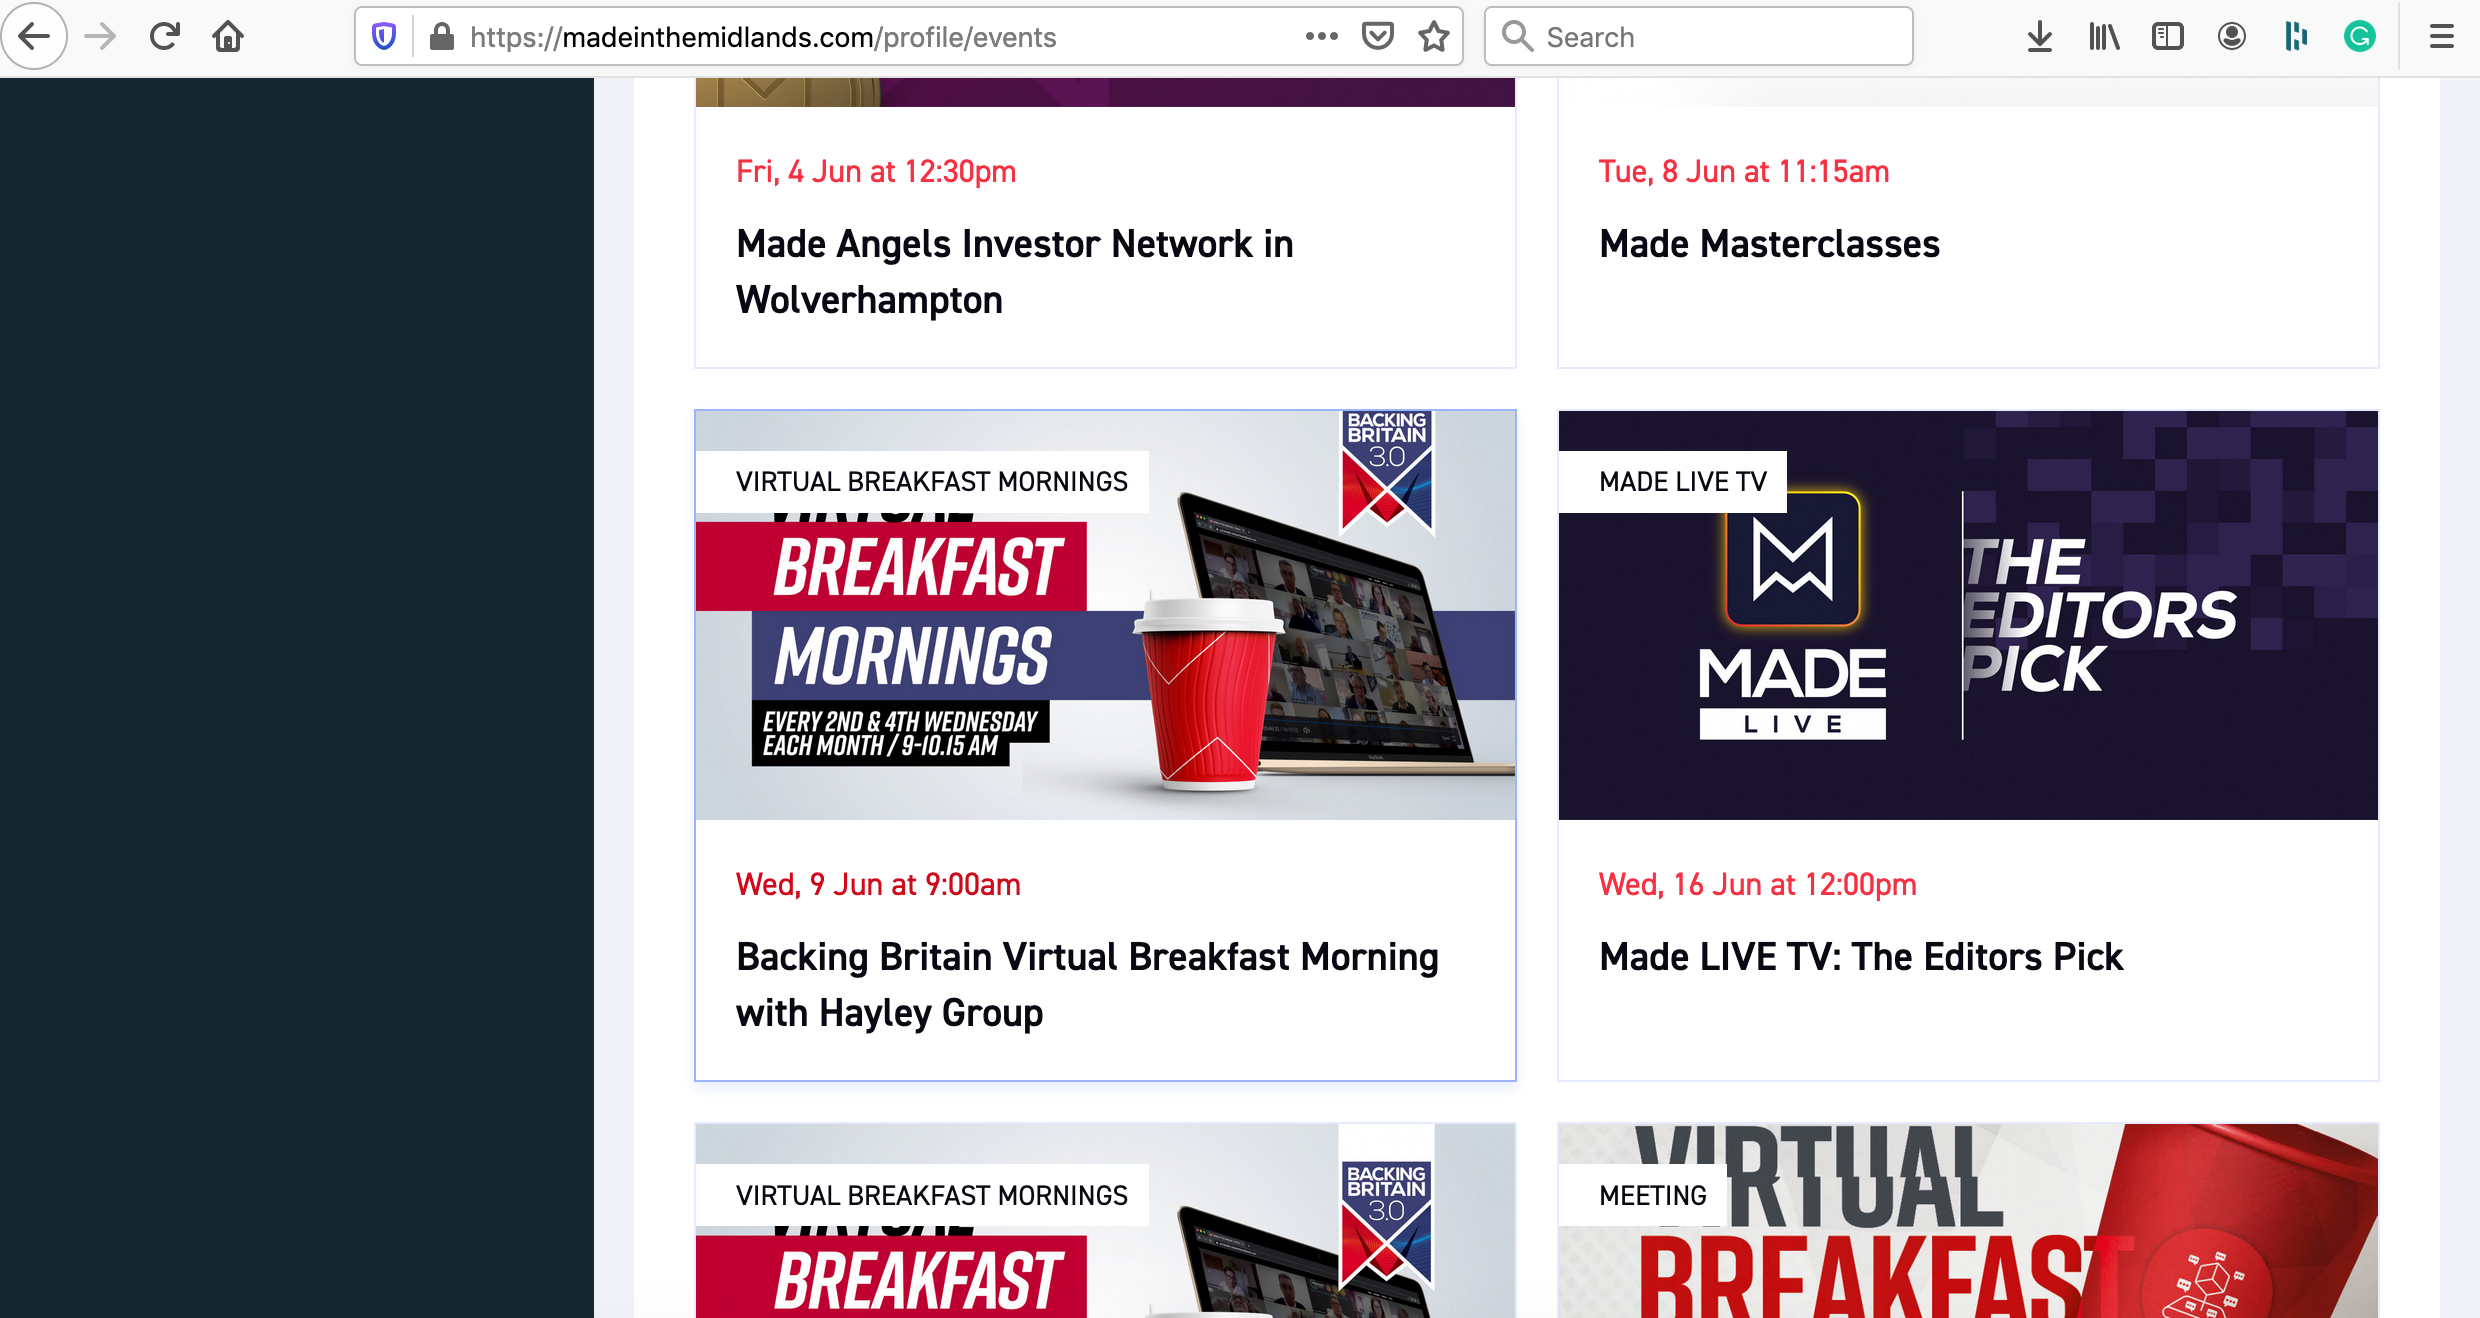
Task: Save page to Pocket
Action: tap(1378, 37)
